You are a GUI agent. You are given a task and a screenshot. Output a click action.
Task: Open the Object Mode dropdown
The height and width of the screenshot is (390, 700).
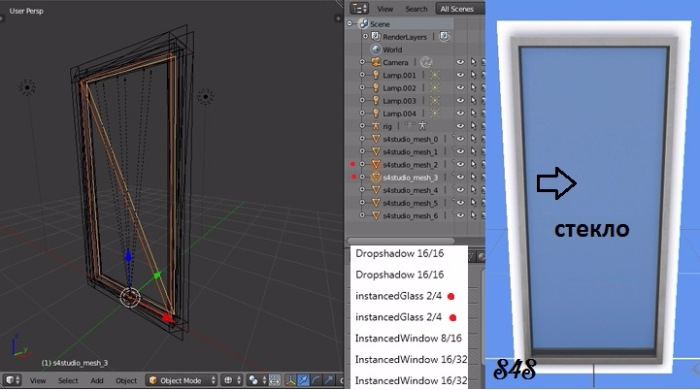182,380
